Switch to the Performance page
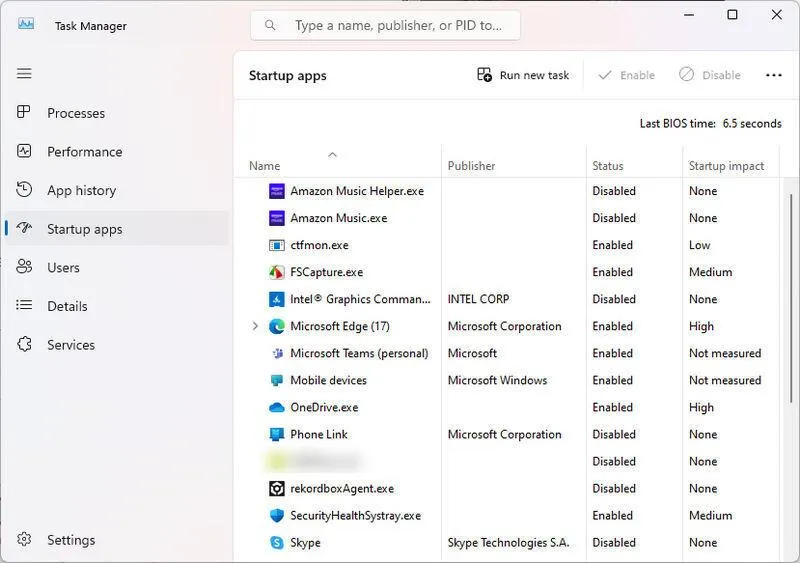The width and height of the screenshot is (800, 563). click(x=117, y=152)
